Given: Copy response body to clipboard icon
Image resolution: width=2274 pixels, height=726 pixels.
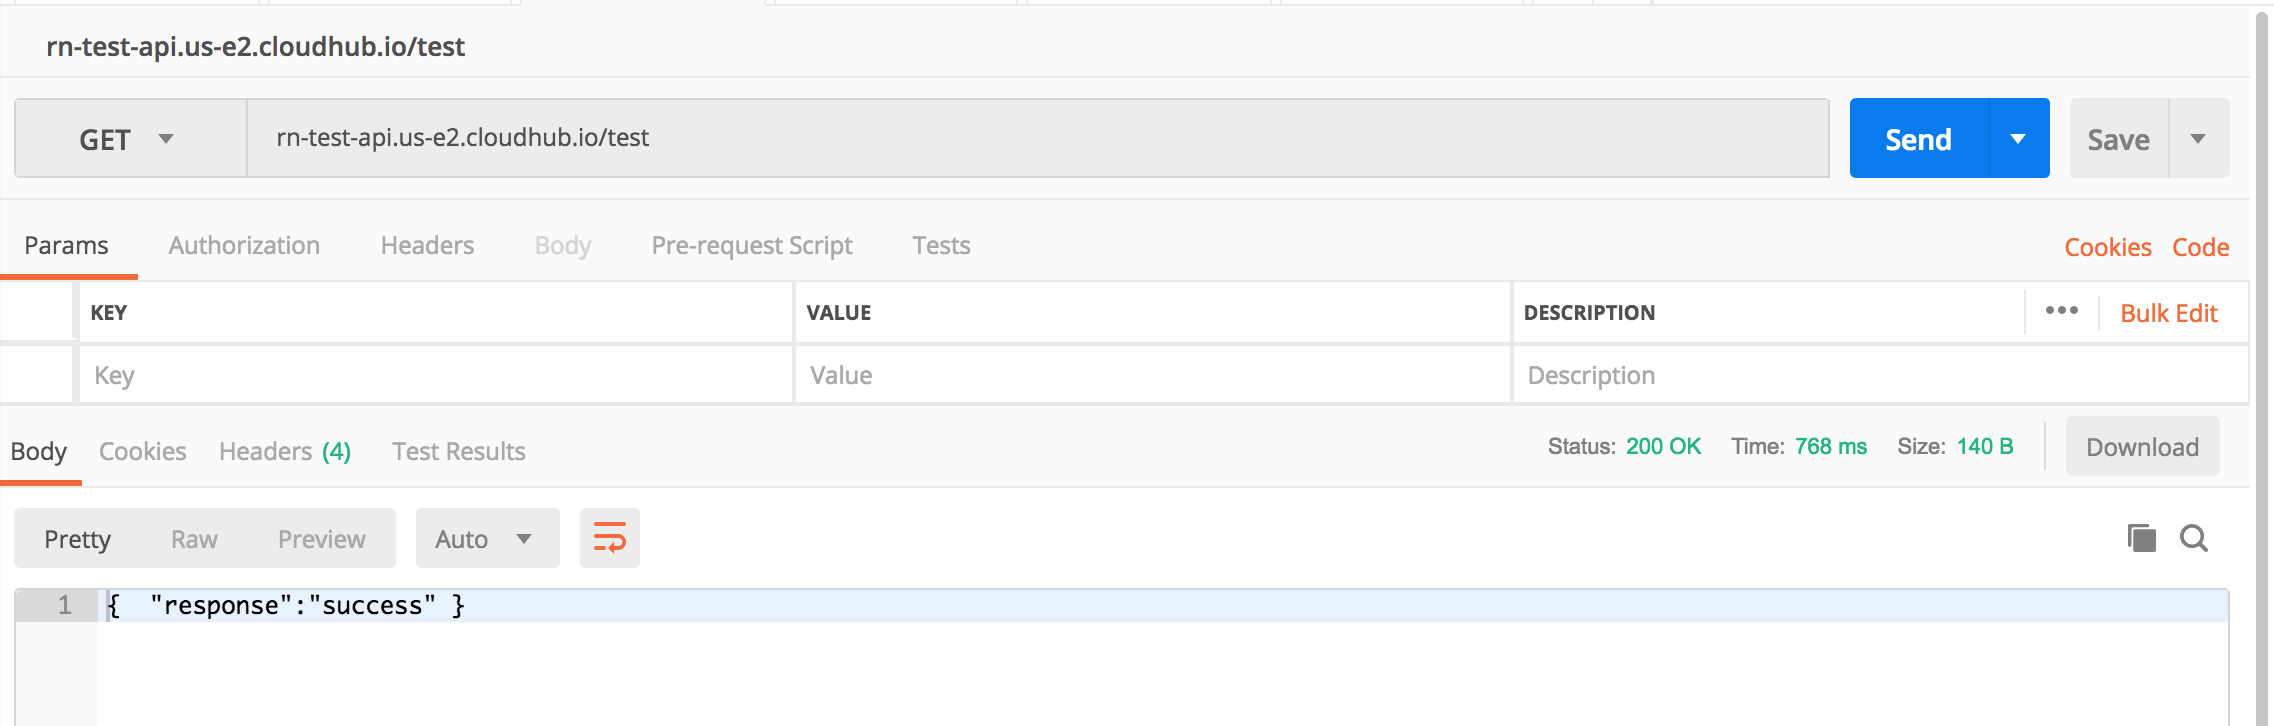Looking at the screenshot, I should point(2141,538).
